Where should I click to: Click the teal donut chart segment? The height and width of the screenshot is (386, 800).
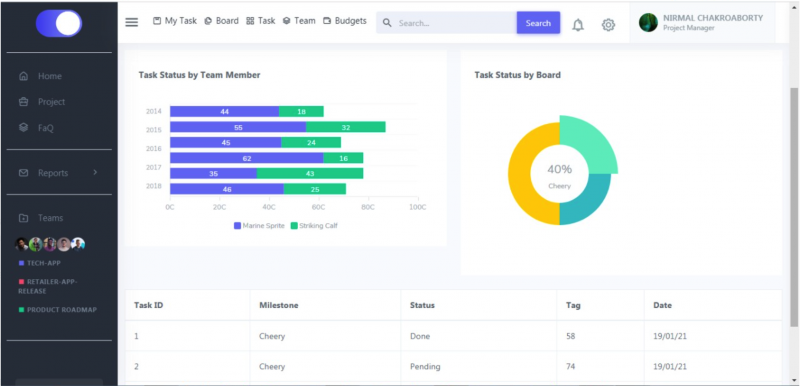point(589,201)
